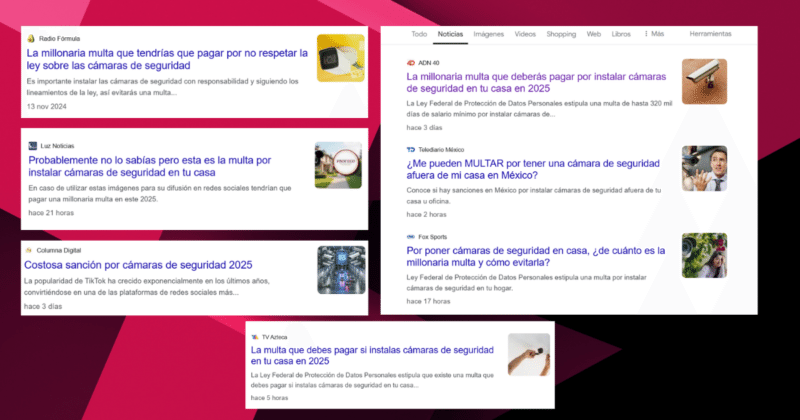
Task: Go to the Shopping tab
Action: pos(561,34)
